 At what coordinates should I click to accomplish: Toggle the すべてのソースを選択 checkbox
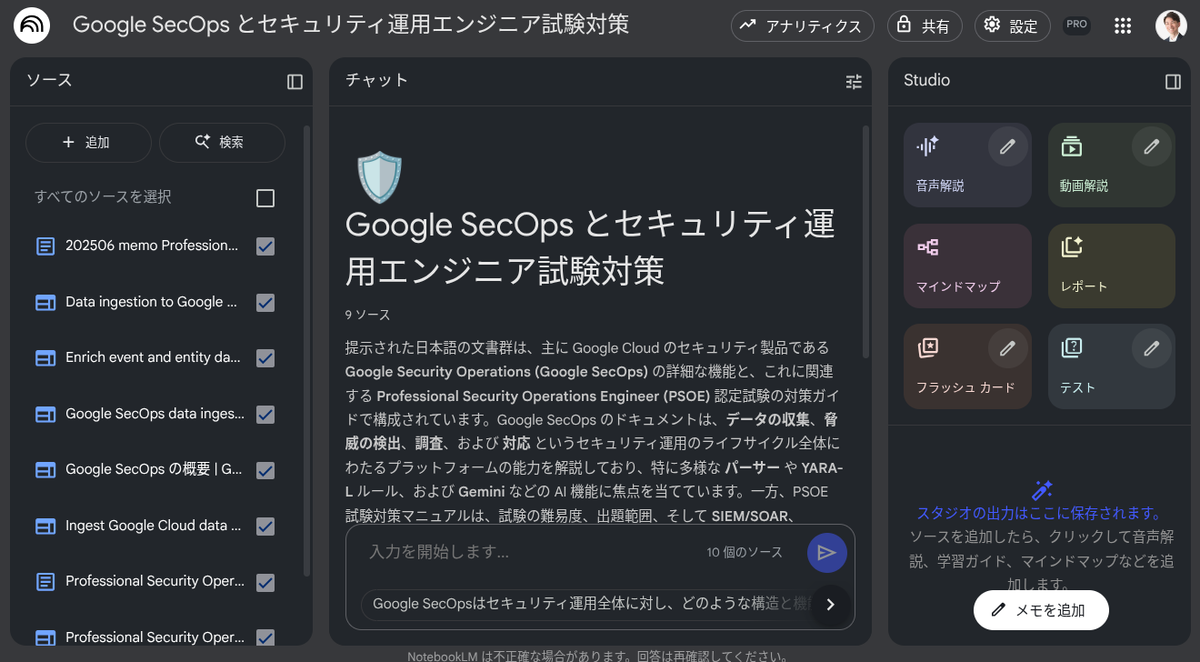tap(265, 198)
